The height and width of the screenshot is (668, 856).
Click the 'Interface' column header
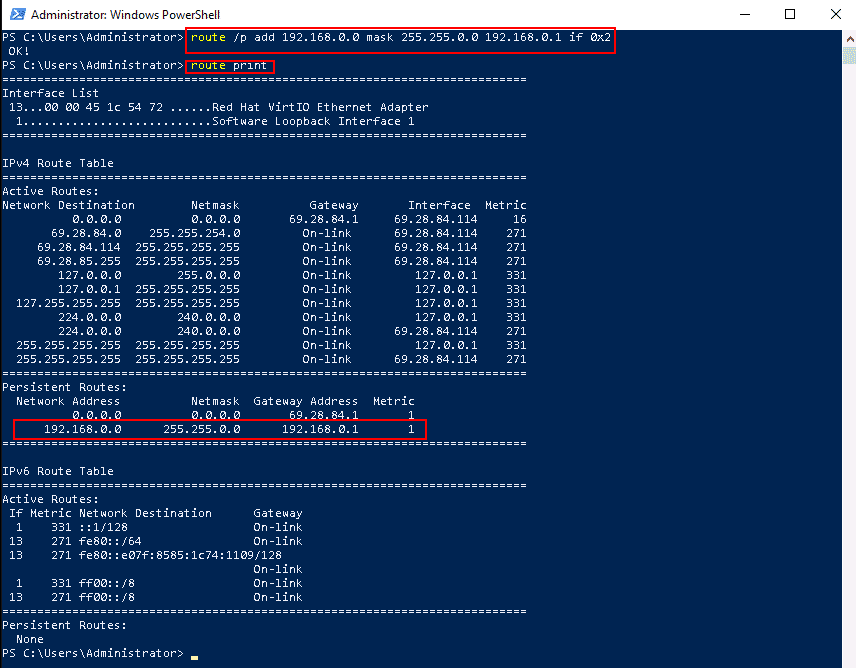pos(439,205)
